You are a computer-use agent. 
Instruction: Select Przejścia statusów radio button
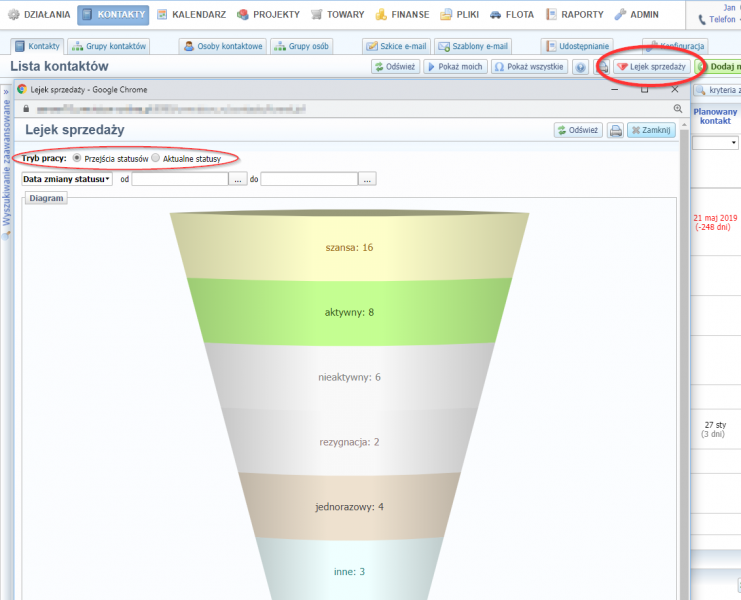coord(78,158)
